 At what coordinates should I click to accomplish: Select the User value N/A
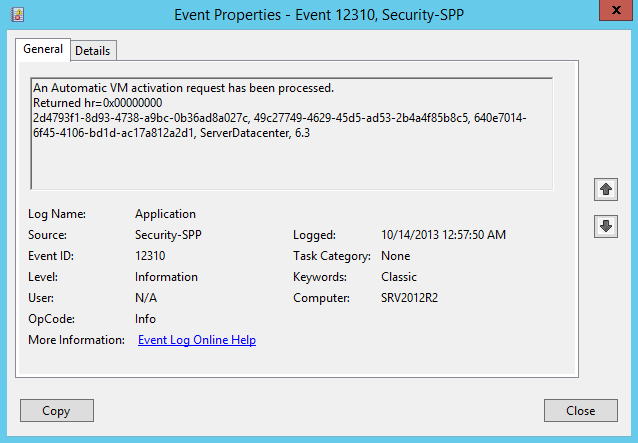146,298
